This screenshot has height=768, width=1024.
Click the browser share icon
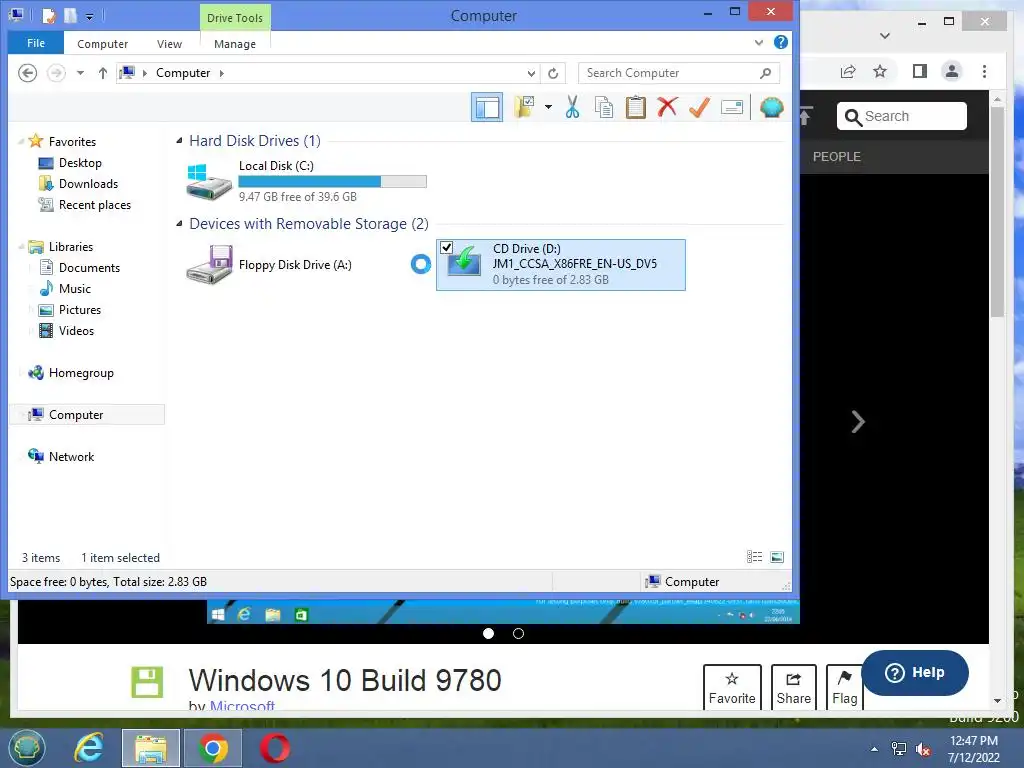(848, 72)
